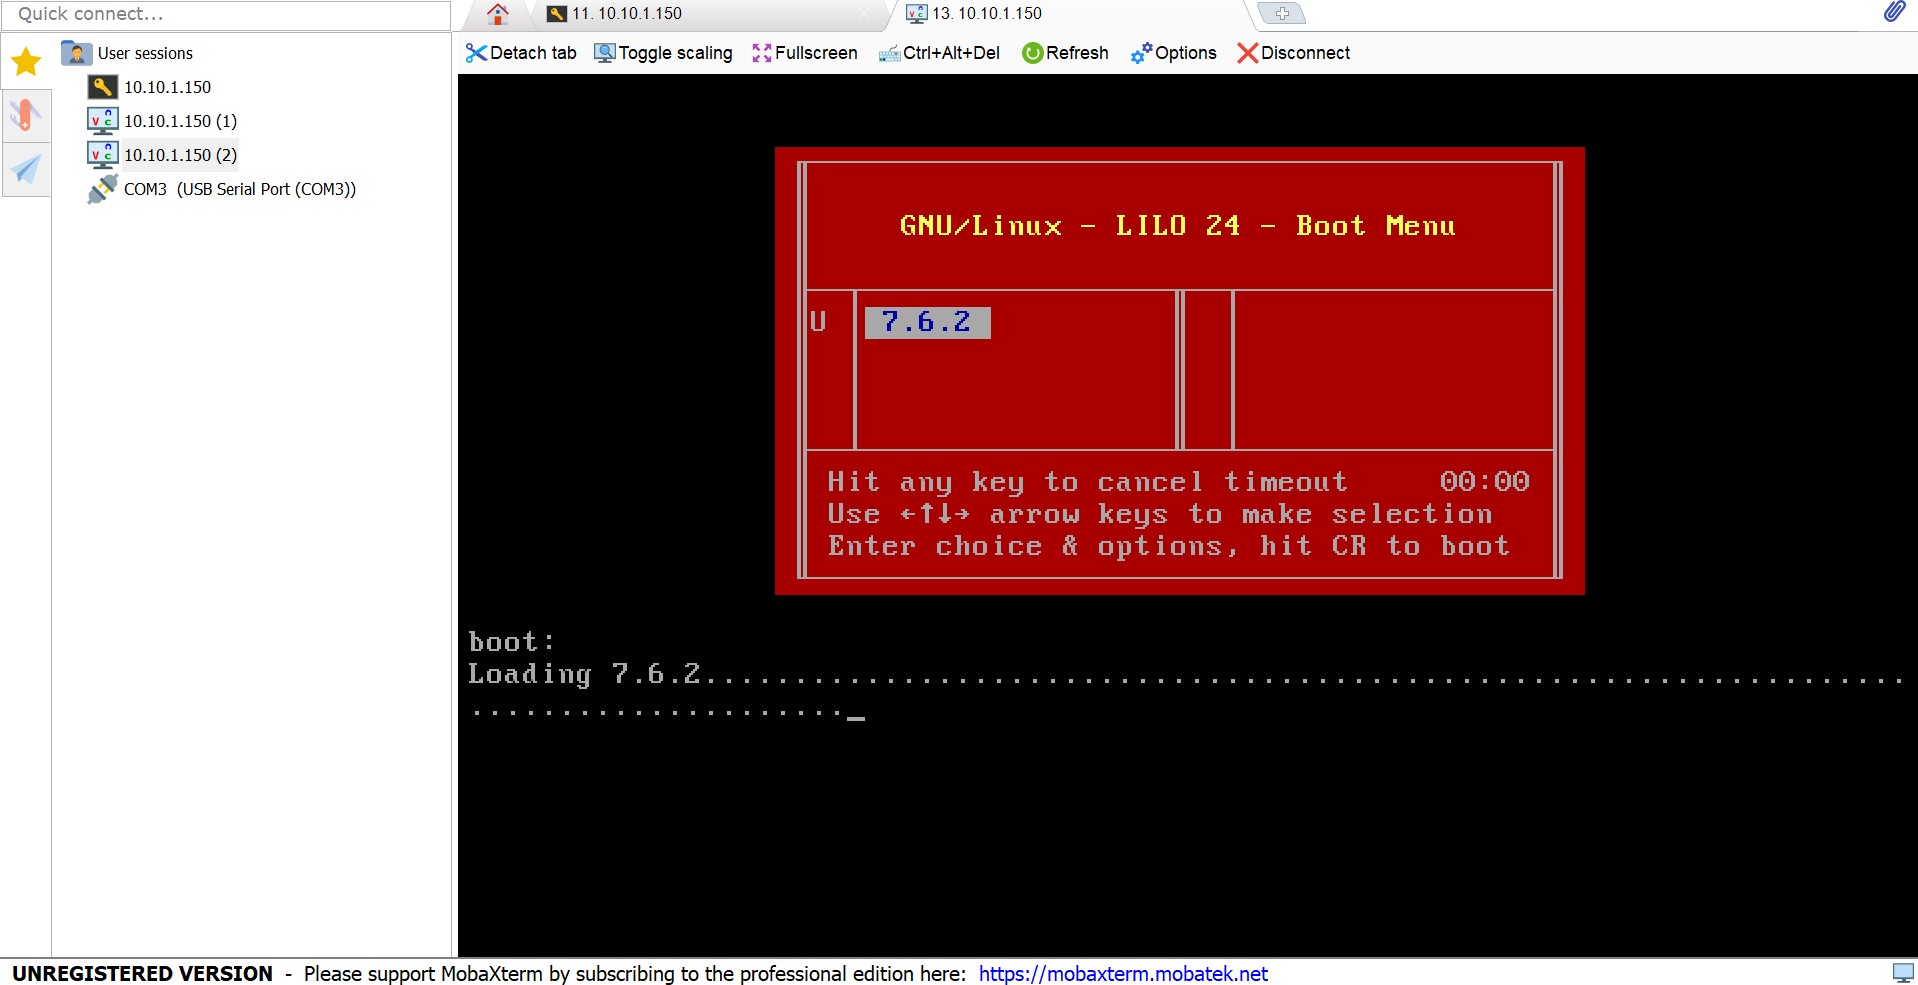Refresh the VNC session
This screenshot has height=985, width=1918.
pyautogui.click(x=1065, y=53)
